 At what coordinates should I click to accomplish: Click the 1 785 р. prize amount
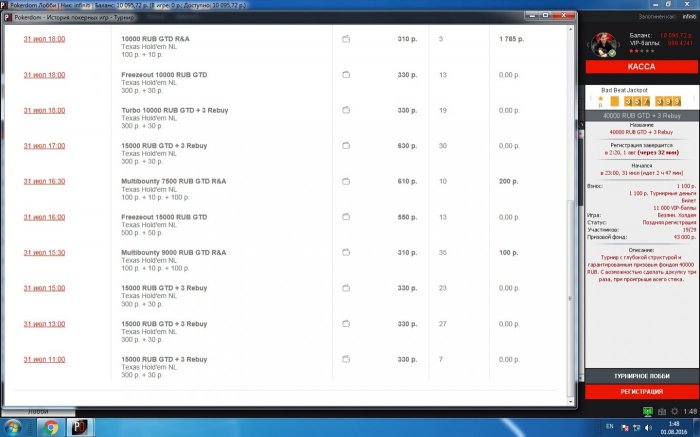pyautogui.click(x=512, y=39)
